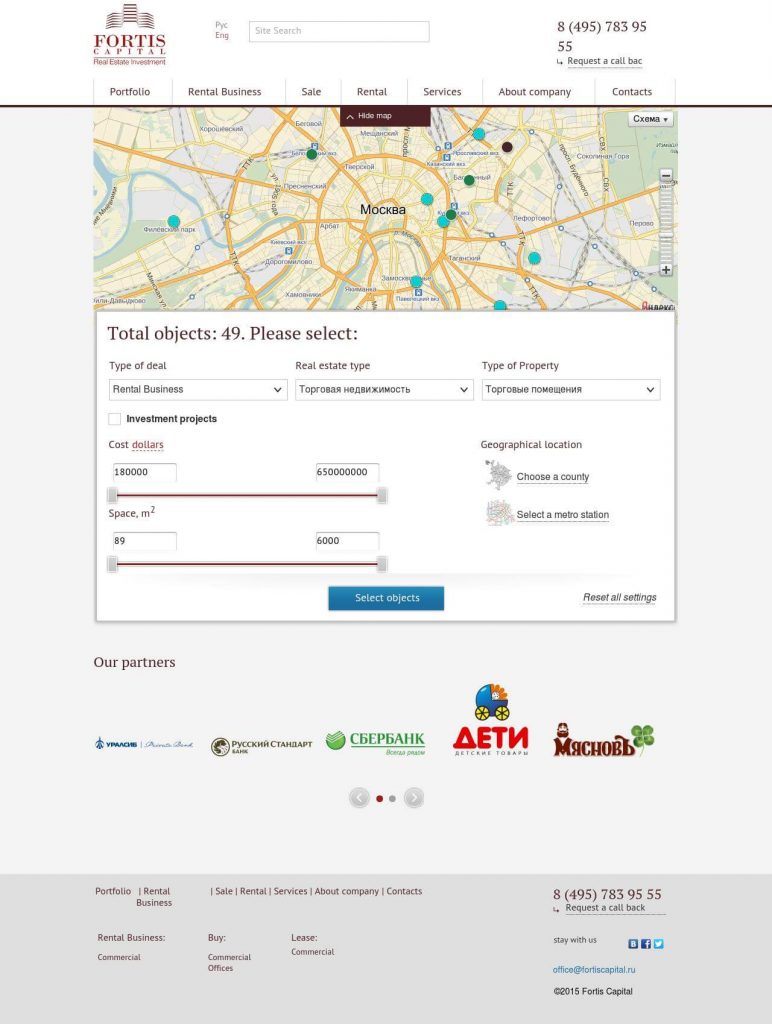This screenshot has width=772, height=1024.
Task: Click the Fortis Capital logo
Action: point(129,35)
